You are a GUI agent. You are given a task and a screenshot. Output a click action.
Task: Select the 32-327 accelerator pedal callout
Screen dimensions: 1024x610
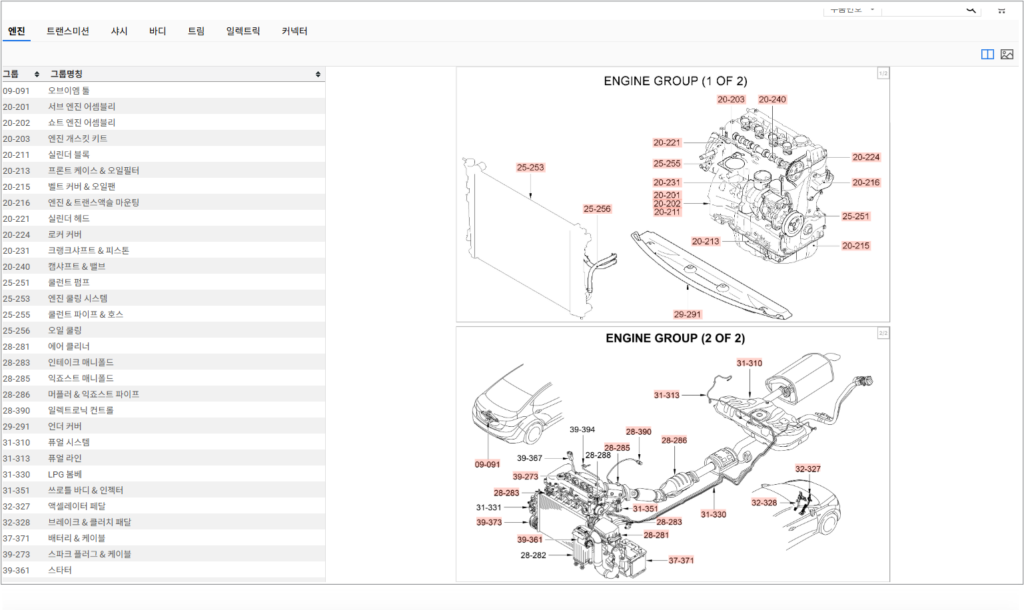pos(807,468)
